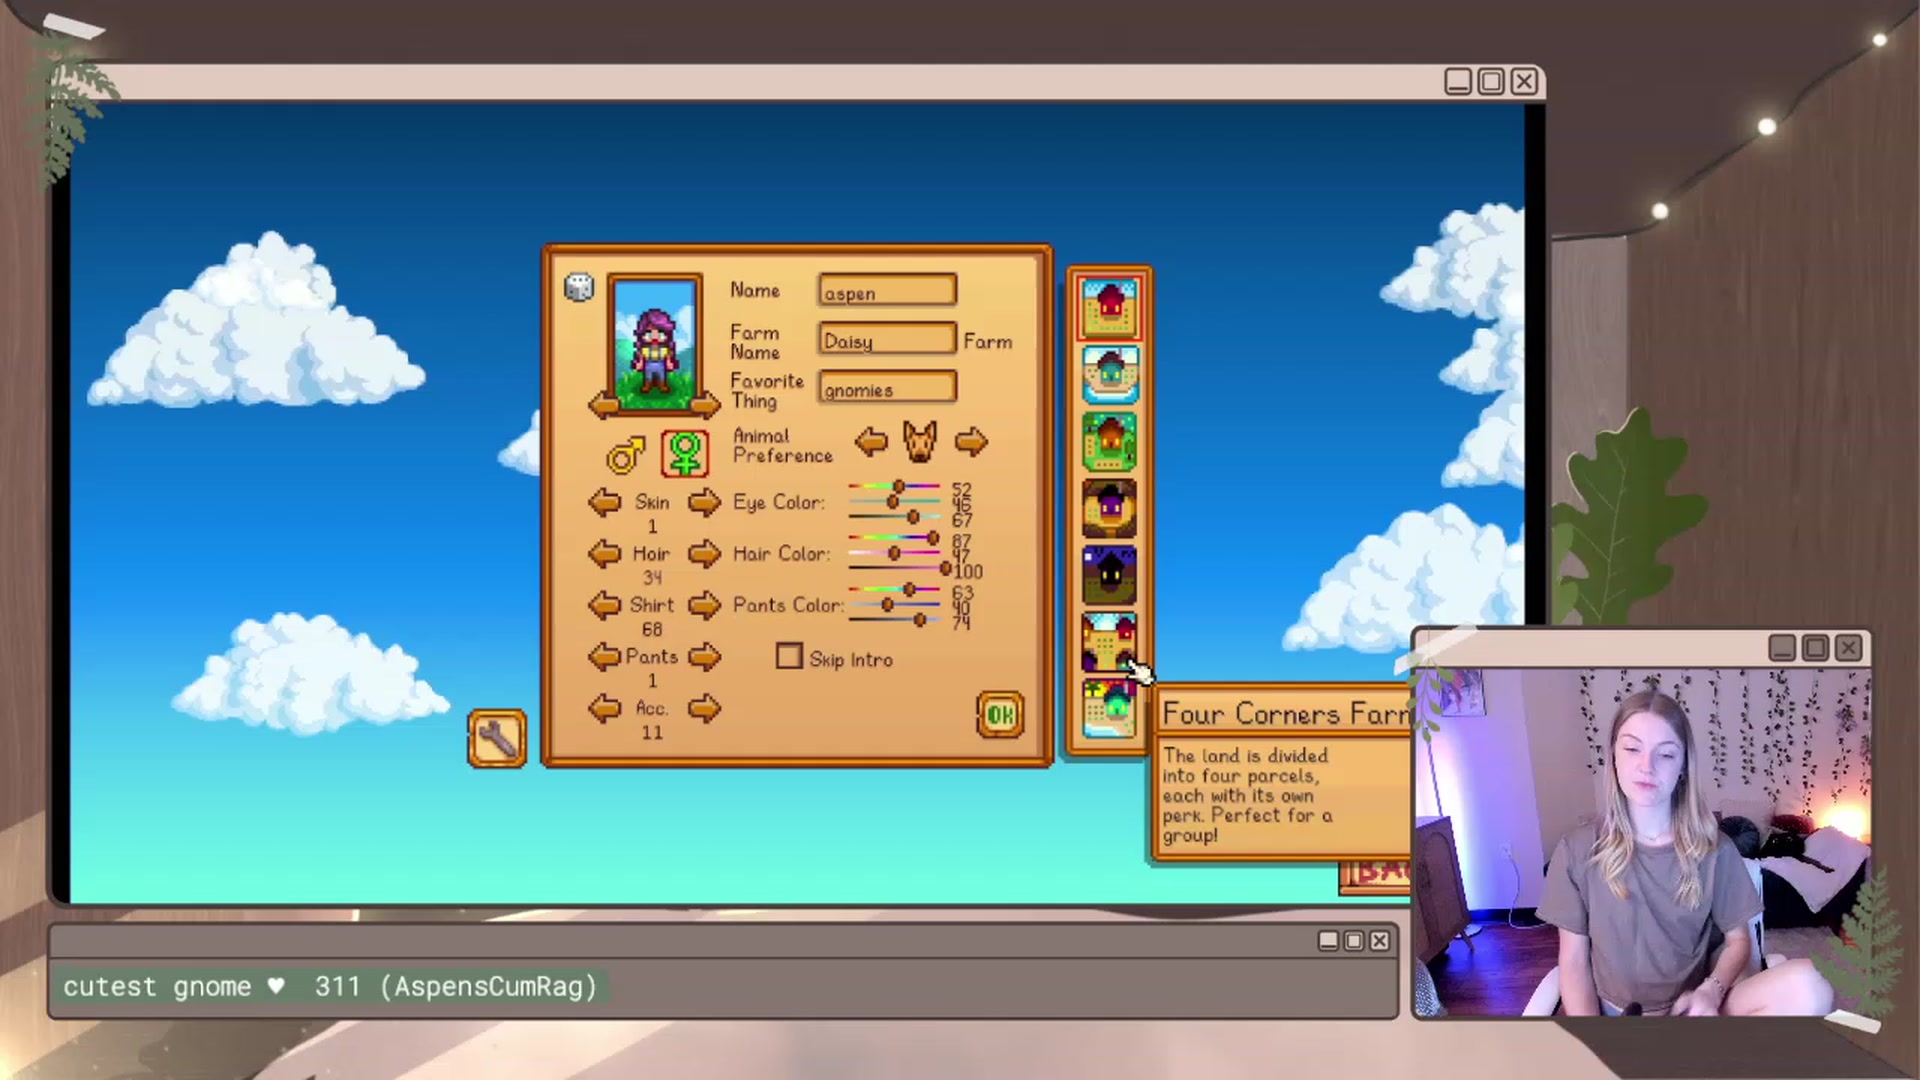Adjust Pants Color hue slider at 63
This screenshot has height=1080, width=1920.
click(x=895, y=590)
